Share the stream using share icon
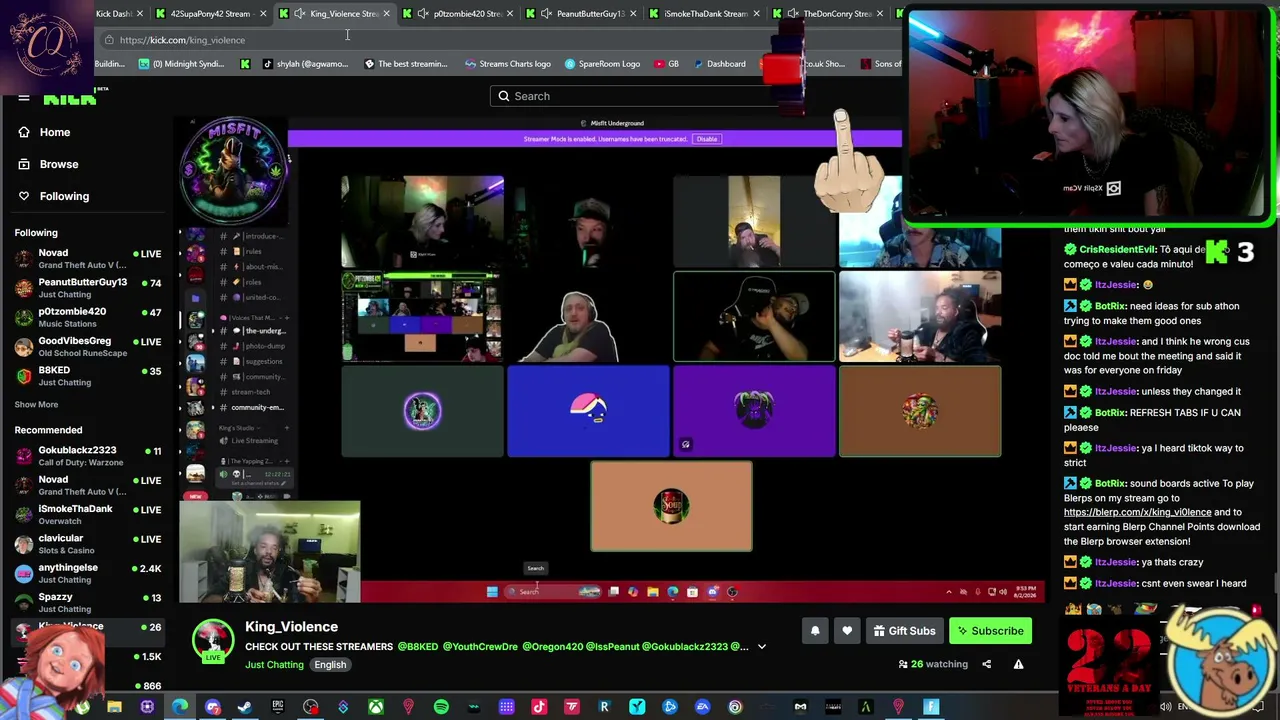 [x=986, y=664]
